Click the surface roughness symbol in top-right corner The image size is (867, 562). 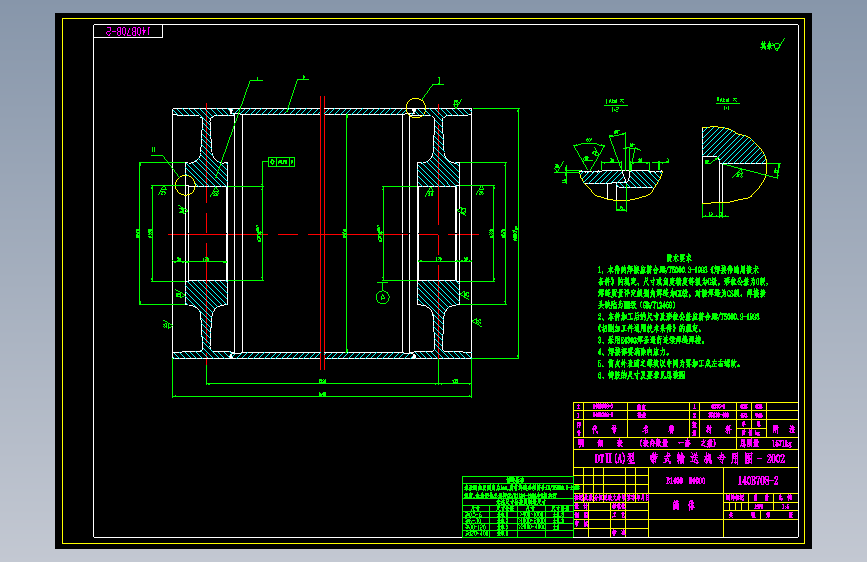(x=772, y=45)
